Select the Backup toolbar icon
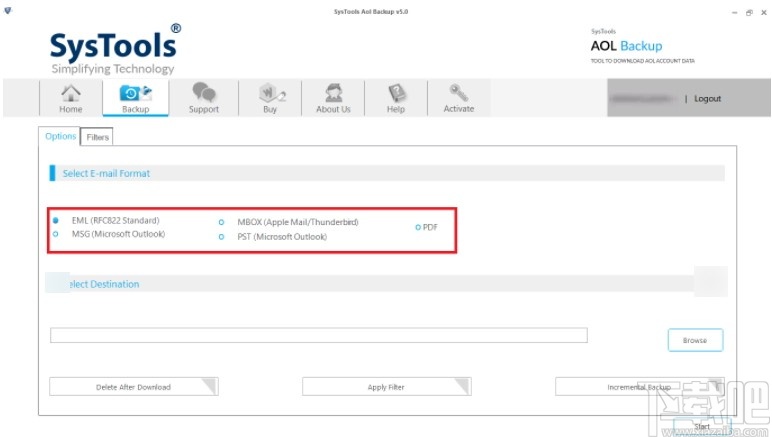 135,98
